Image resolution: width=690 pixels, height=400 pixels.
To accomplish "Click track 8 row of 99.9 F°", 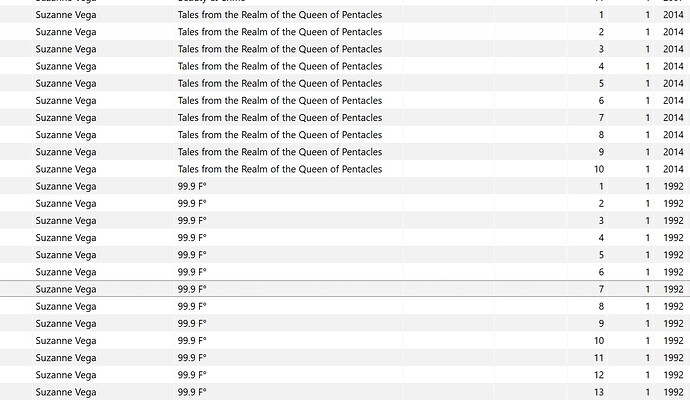I will [345, 306].
